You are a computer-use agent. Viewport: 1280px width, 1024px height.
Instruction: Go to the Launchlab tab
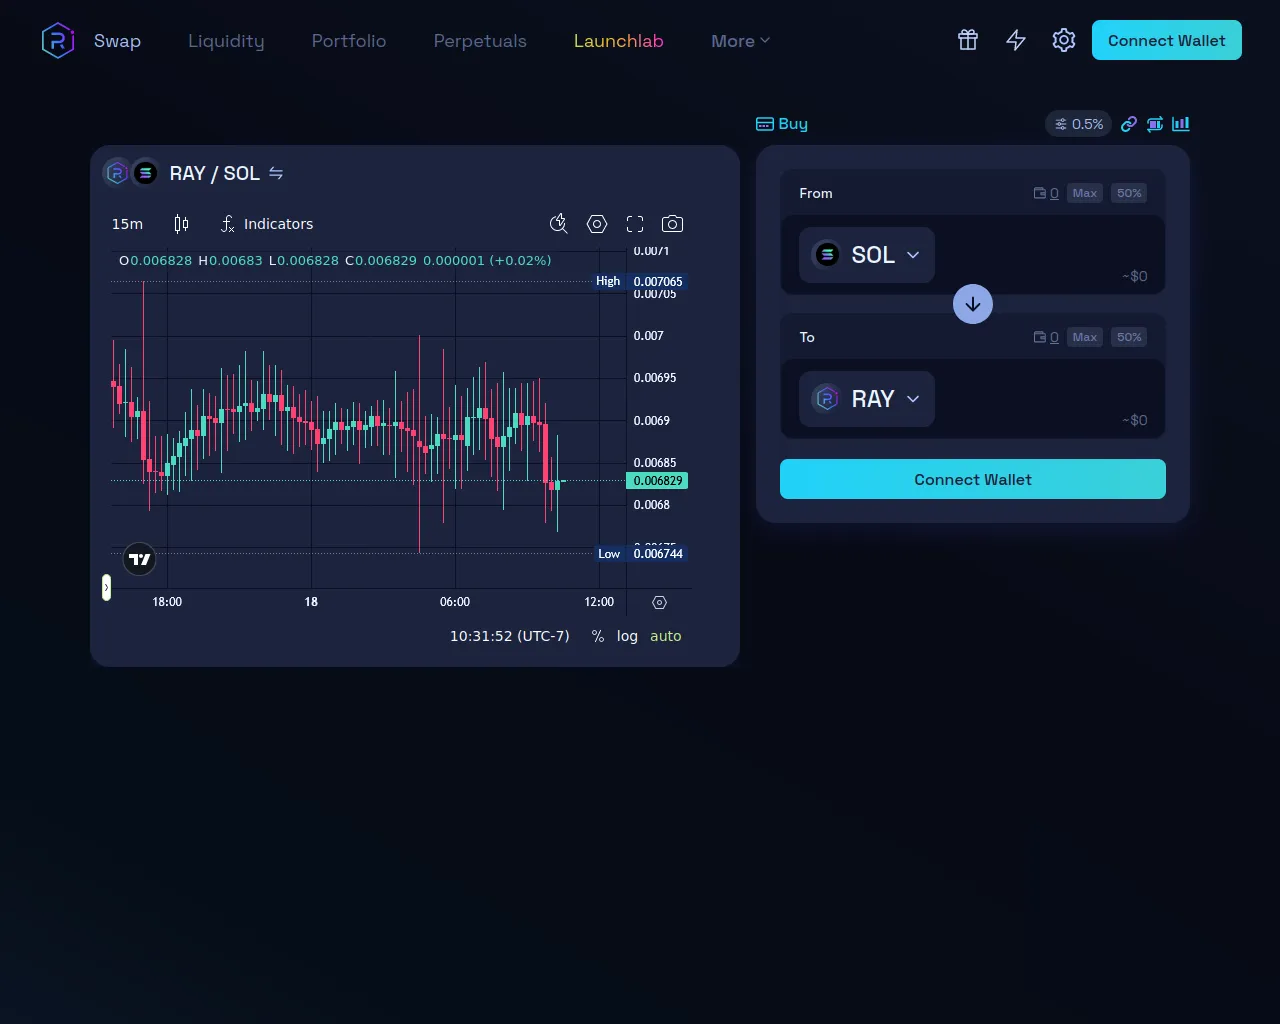coord(619,41)
